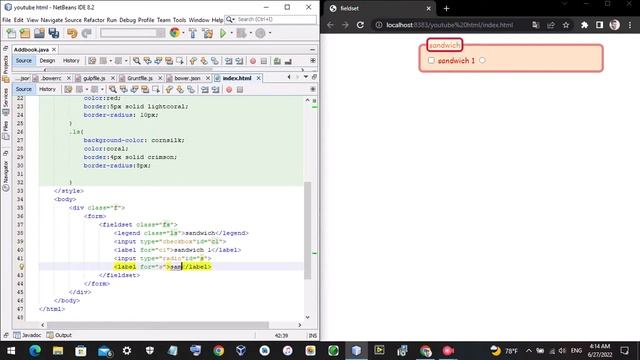Select the gulpfile.js editor tab
640x360 pixels.
(x=94, y=78)
